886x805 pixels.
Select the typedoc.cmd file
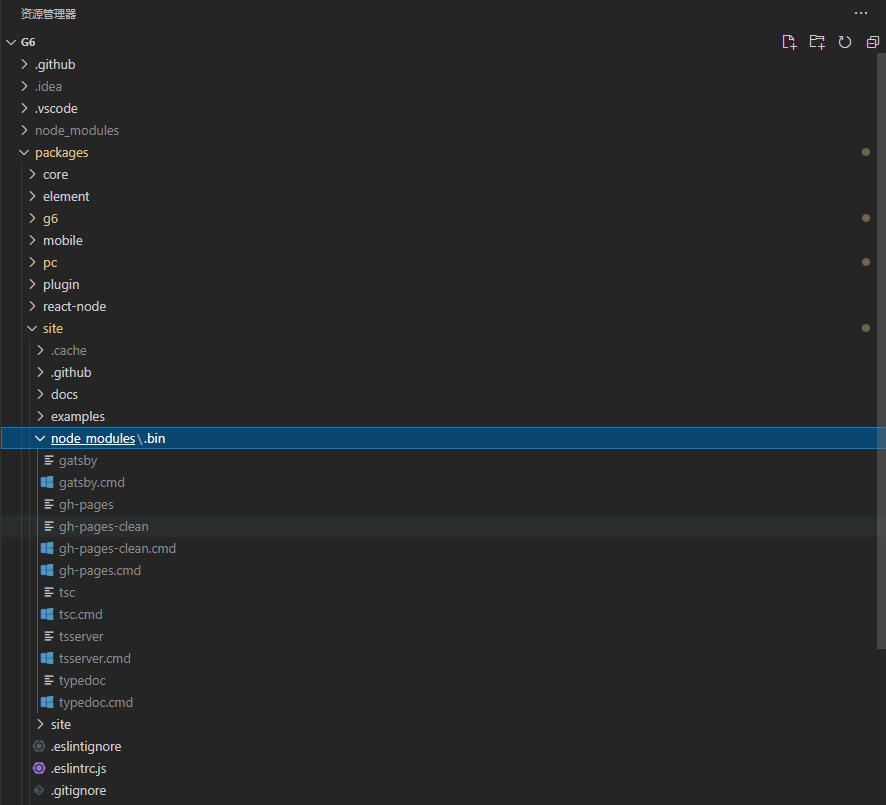pyautogui.click(x=95, y=702)
